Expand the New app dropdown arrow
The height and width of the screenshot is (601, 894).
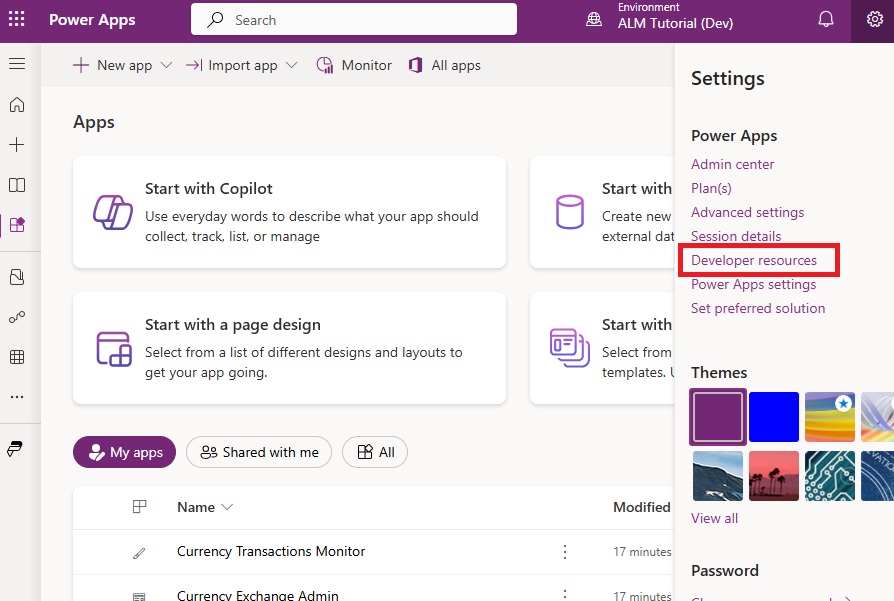(x=166, y=66)
